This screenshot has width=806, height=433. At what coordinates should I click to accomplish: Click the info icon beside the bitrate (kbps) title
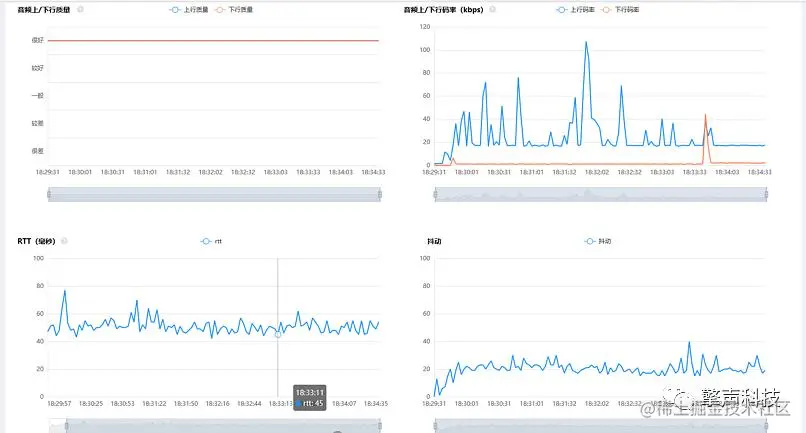pyautogui.click(x=492, y=9)
